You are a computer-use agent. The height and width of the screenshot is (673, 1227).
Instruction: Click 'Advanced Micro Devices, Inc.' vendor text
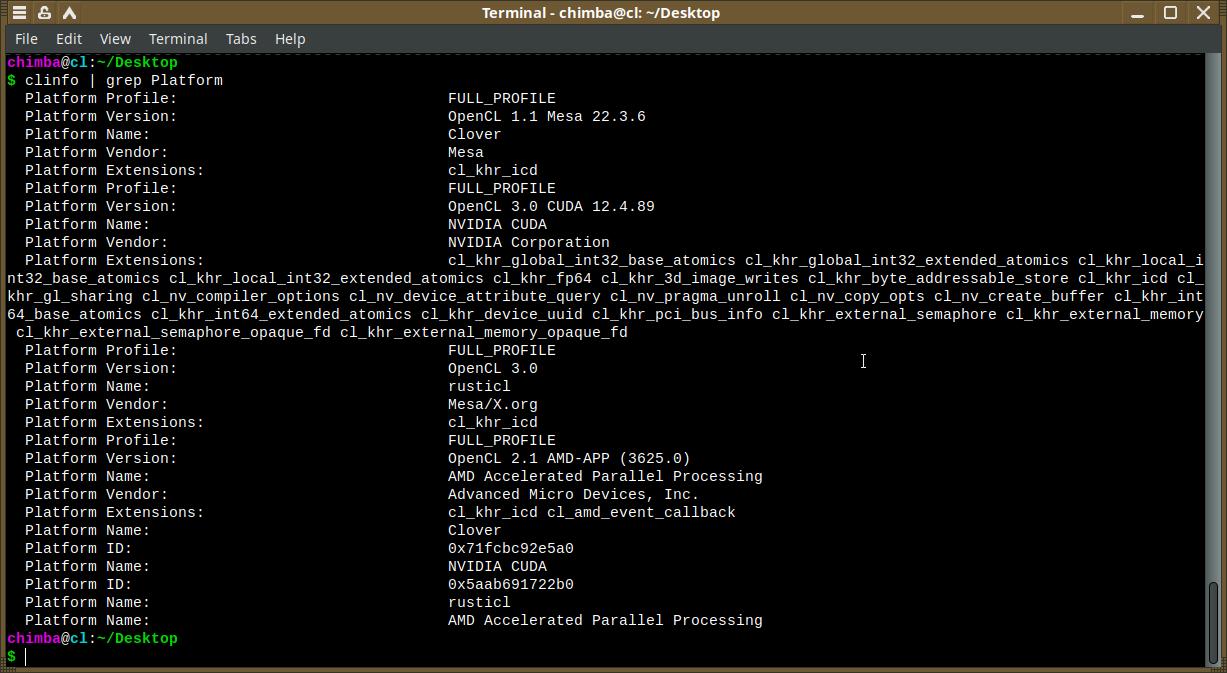(x=574, y=494)
